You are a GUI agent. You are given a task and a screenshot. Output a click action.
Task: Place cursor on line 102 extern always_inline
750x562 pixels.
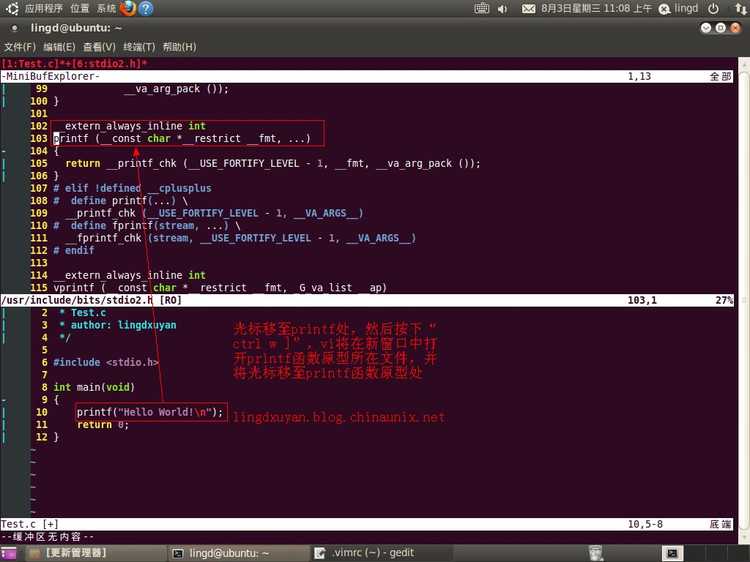pyautogui.click(x=130, y=126)
